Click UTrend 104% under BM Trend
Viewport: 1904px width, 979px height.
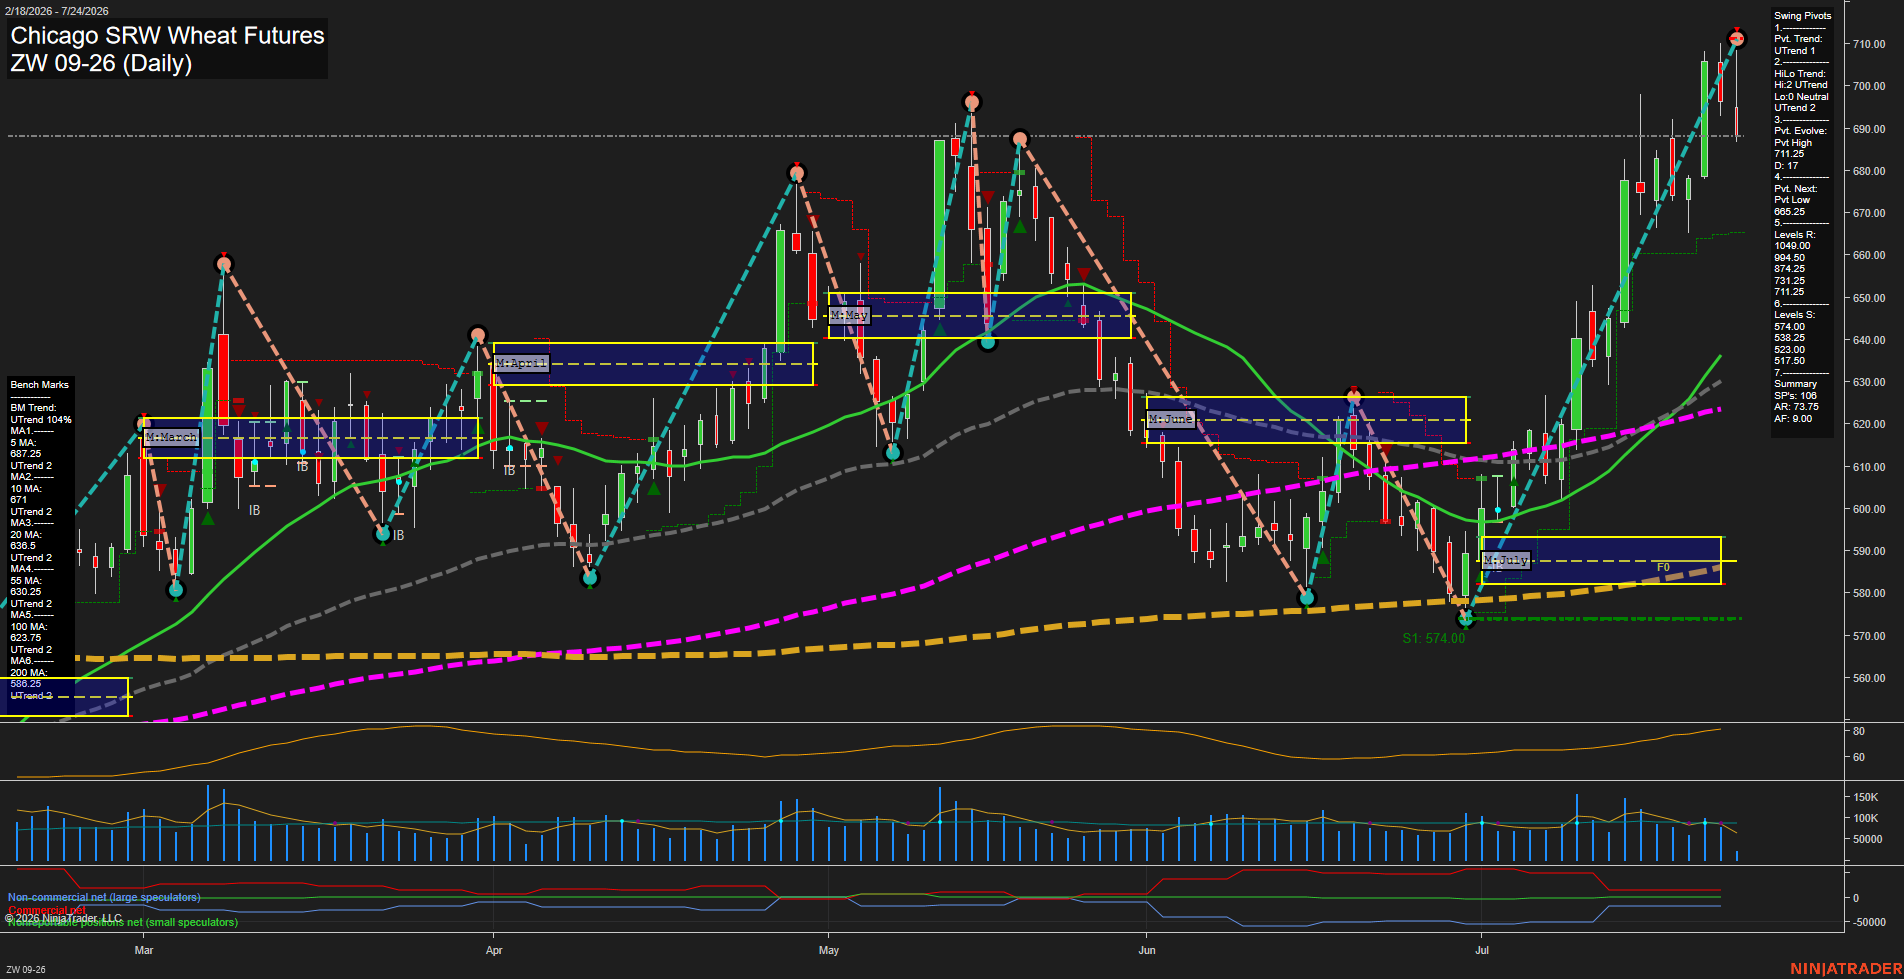pyautogui.click(x=41, y=420)
